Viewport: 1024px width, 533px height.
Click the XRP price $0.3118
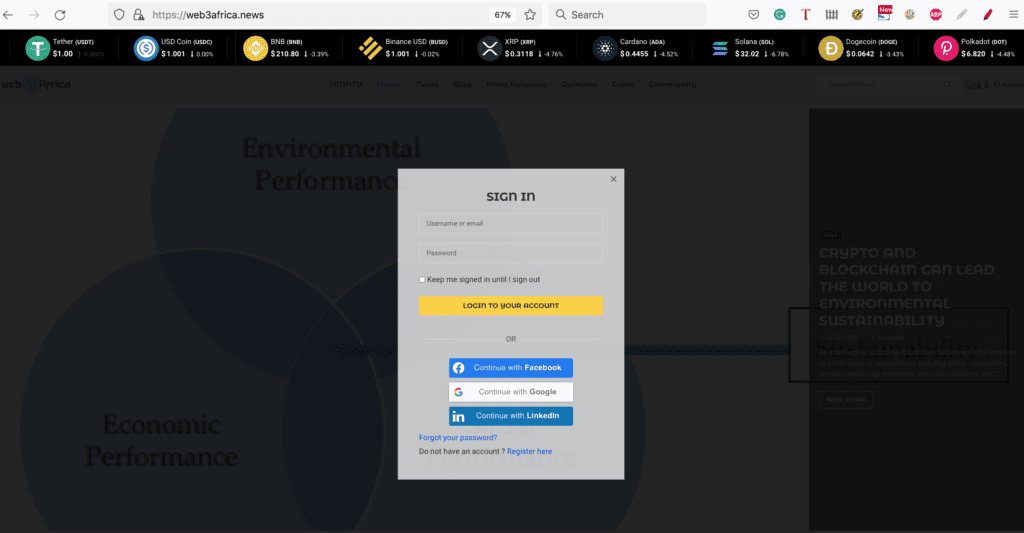[x=519, y=54]
